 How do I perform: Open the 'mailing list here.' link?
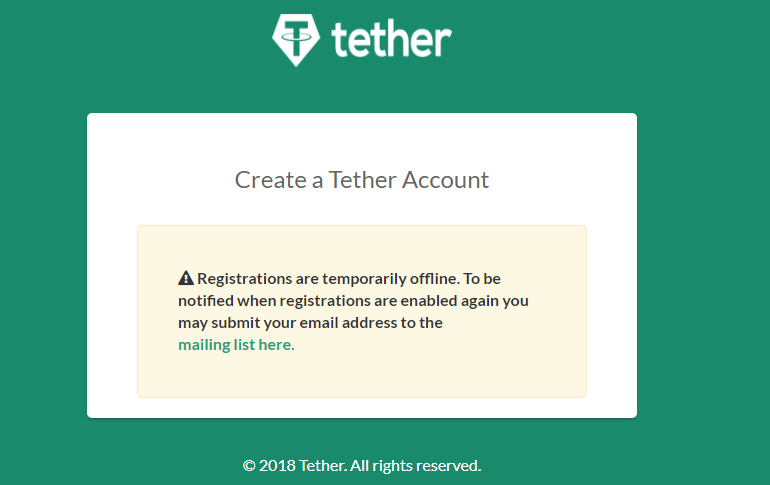(x=236, y=345)
